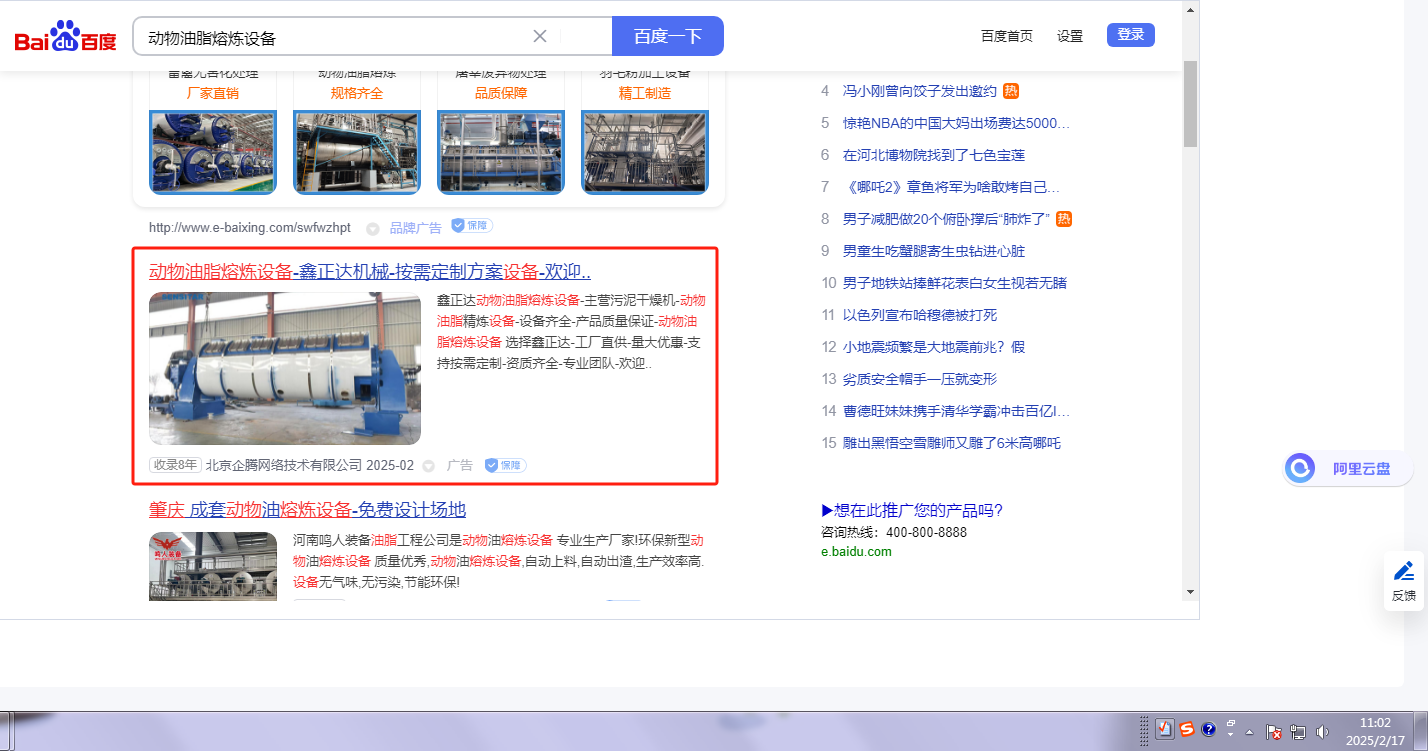This screenshot has height=751, width=1428.
Task: Open hot search 以色列宣布哈穆德被打死
Action: [x=920, y=315]
